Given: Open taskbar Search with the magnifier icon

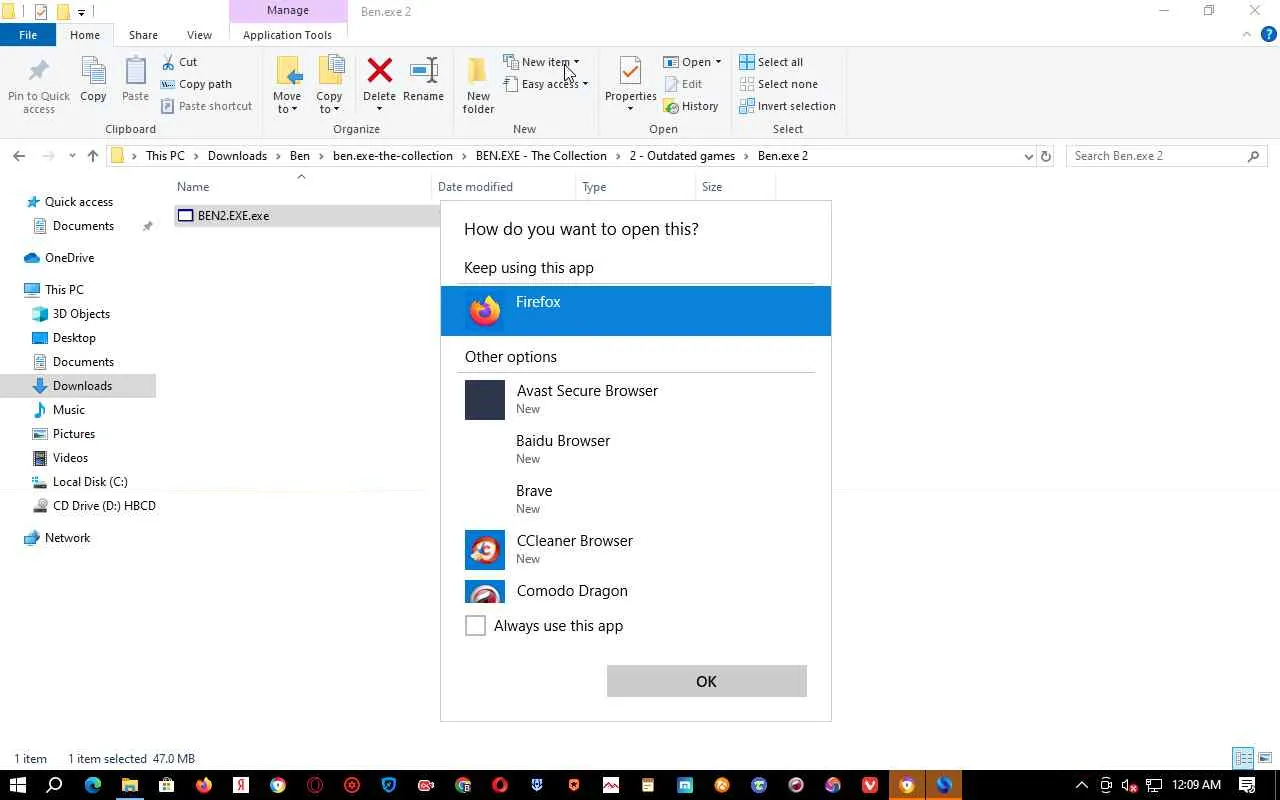Looking at the screenshot, I should tap(55, 785).
